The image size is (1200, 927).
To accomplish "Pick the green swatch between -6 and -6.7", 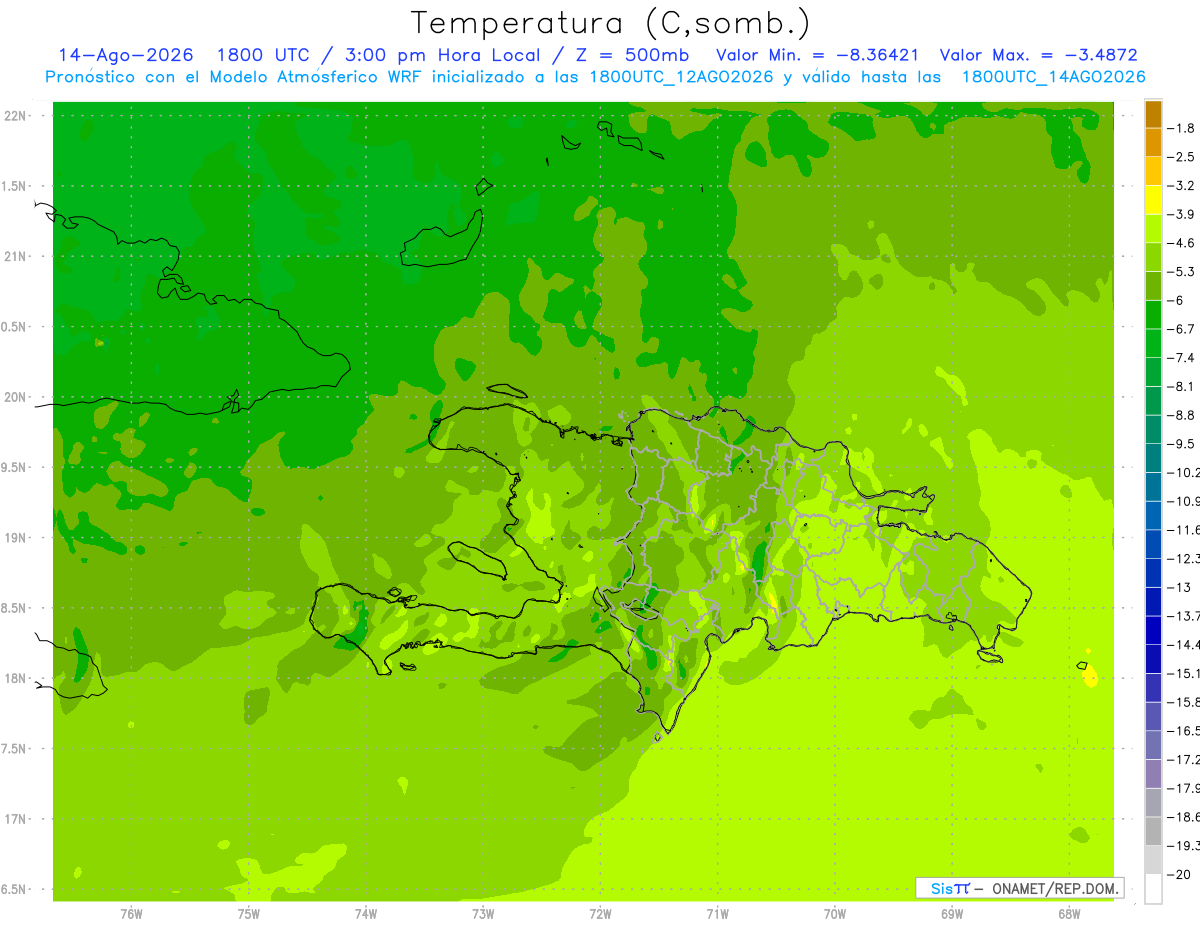I will pos(1153,315).
